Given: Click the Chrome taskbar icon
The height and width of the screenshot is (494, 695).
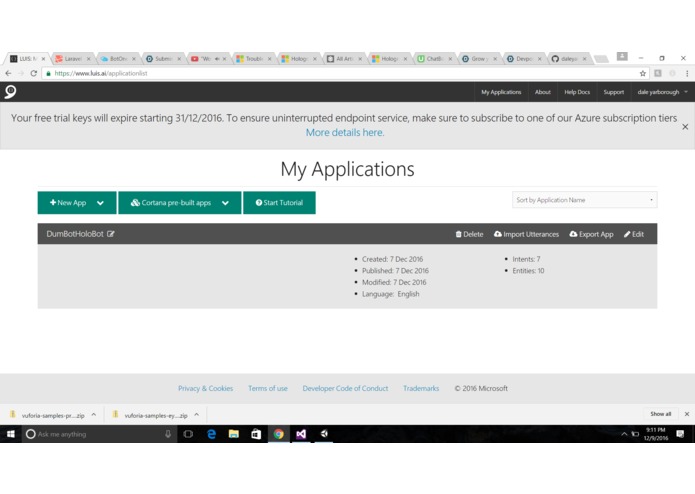Looking at the screenshot, I should pos(279,434).
